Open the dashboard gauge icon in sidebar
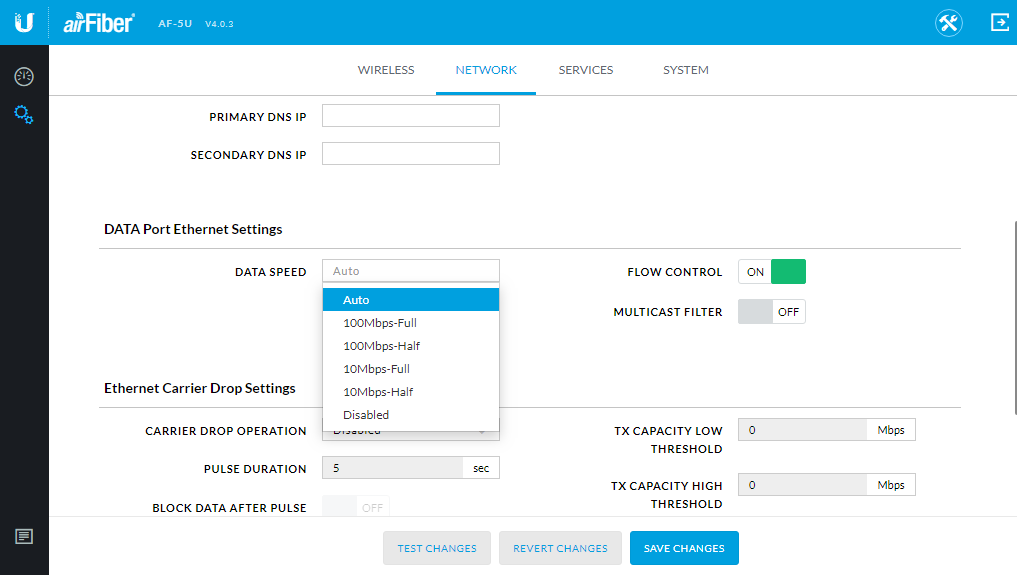The height and width of the screenshot is (575, 1017). tap(24, 77)
